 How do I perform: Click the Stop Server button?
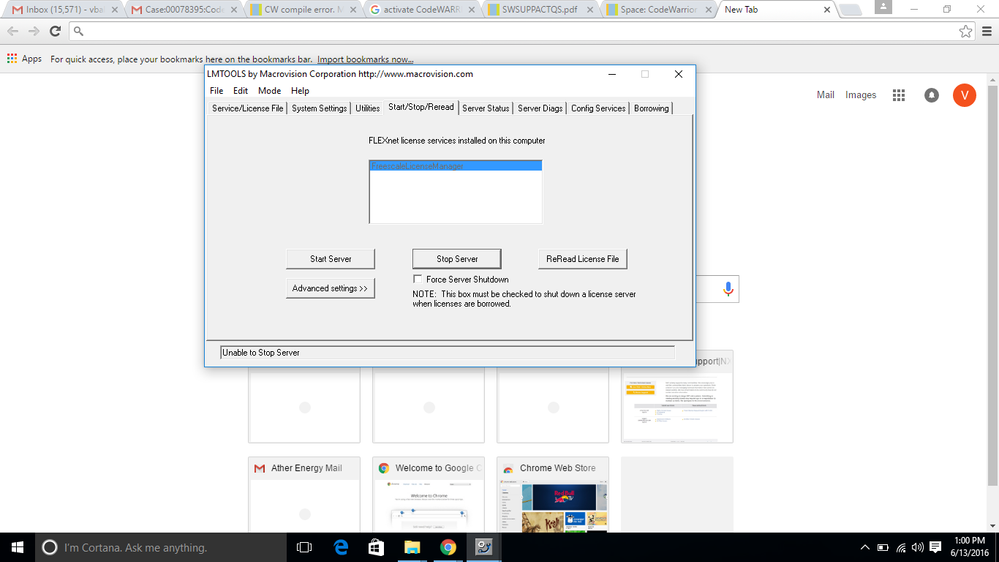(x=457, y=259)
